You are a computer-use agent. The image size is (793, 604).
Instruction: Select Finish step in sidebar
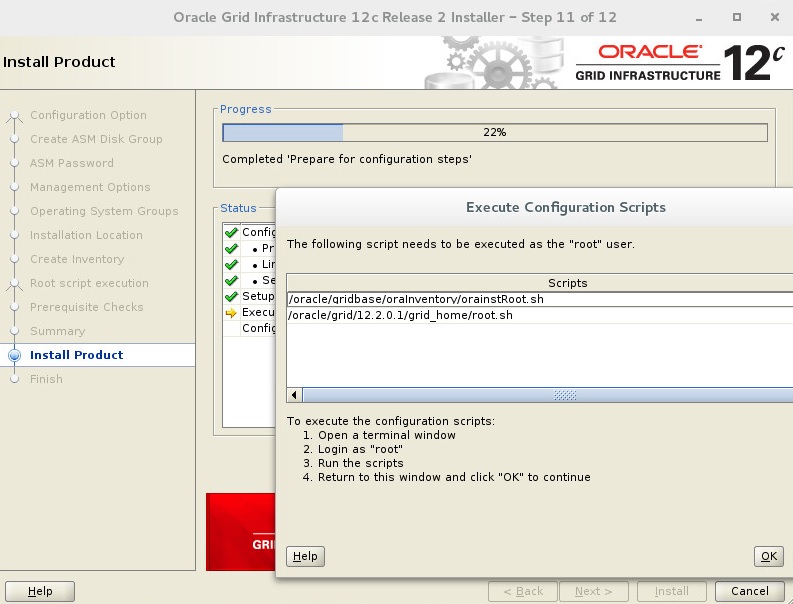point(46,379)
